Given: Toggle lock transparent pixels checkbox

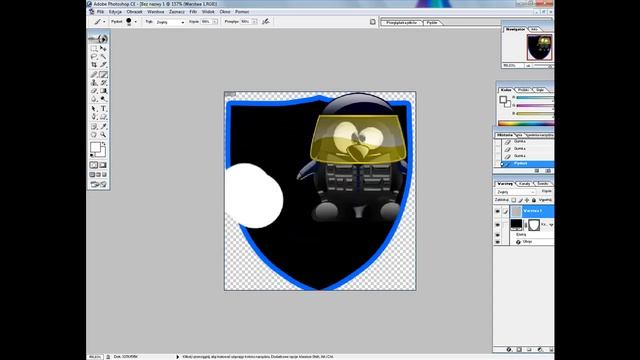Looking at the screenshot, I should (x=513, y=200).
